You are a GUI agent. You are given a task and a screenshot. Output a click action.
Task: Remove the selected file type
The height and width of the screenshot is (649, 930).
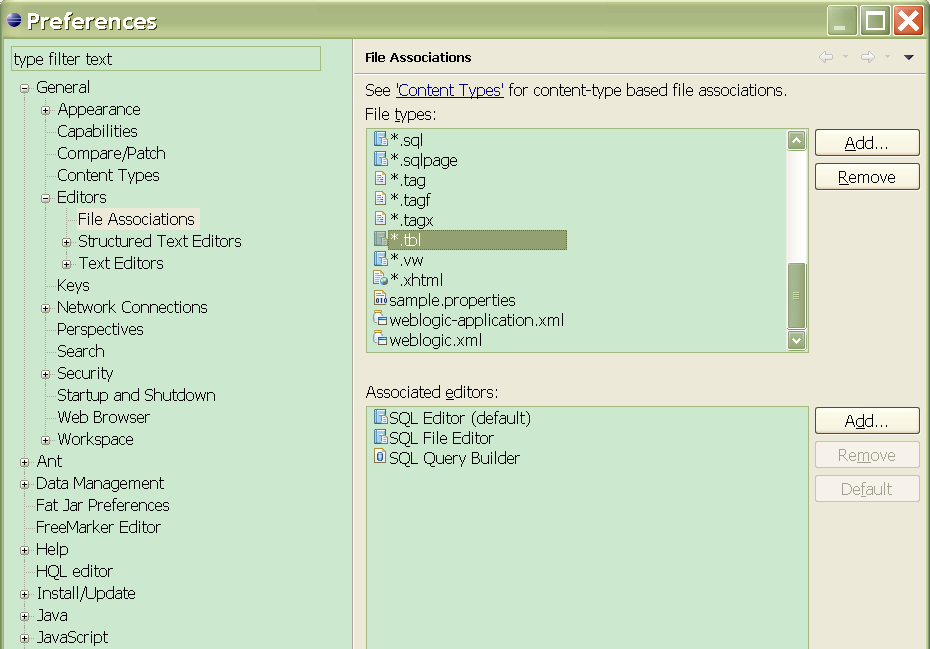coord(866,177)
